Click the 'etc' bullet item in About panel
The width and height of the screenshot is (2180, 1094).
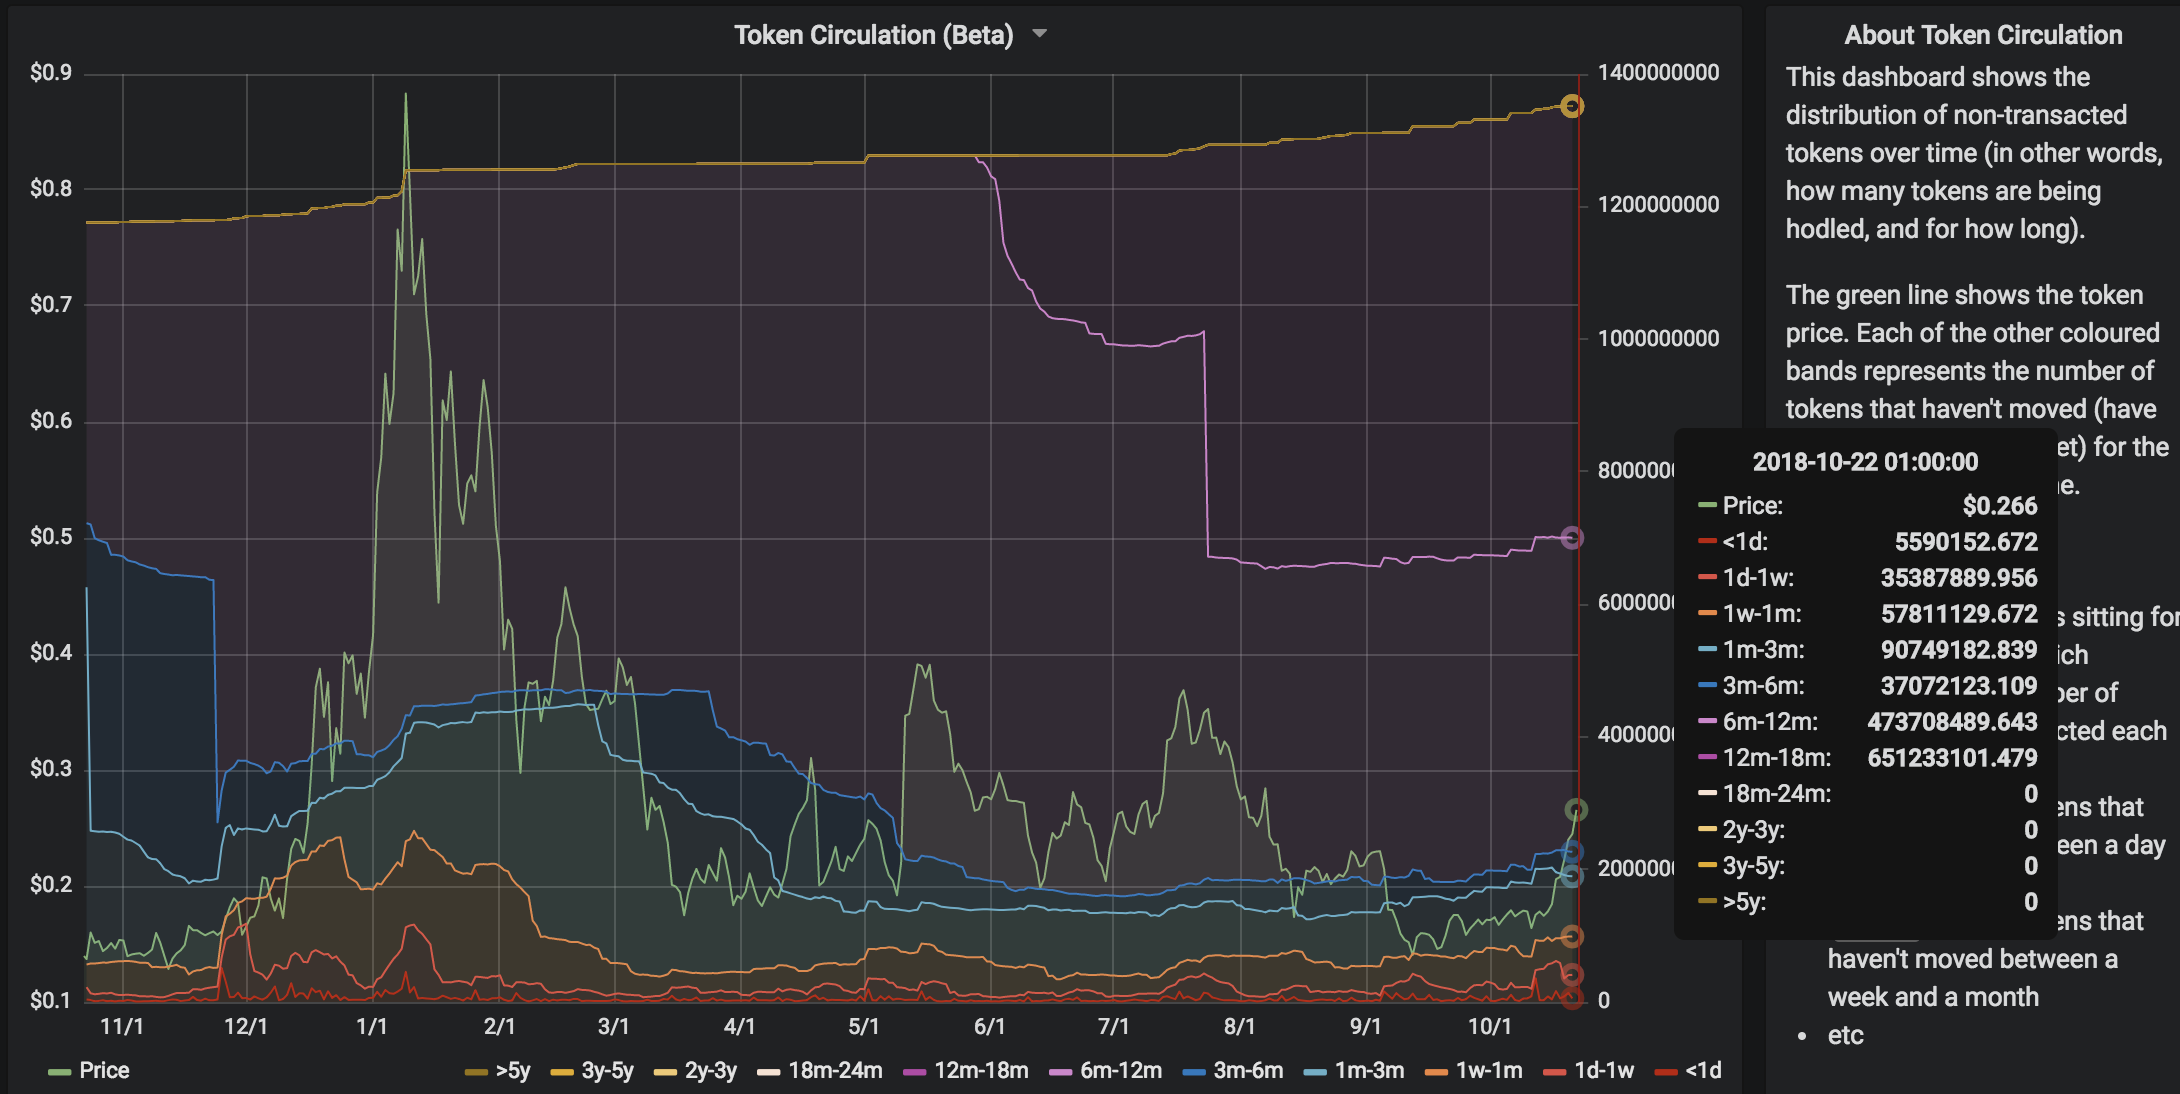[x=1846, y=1035]
